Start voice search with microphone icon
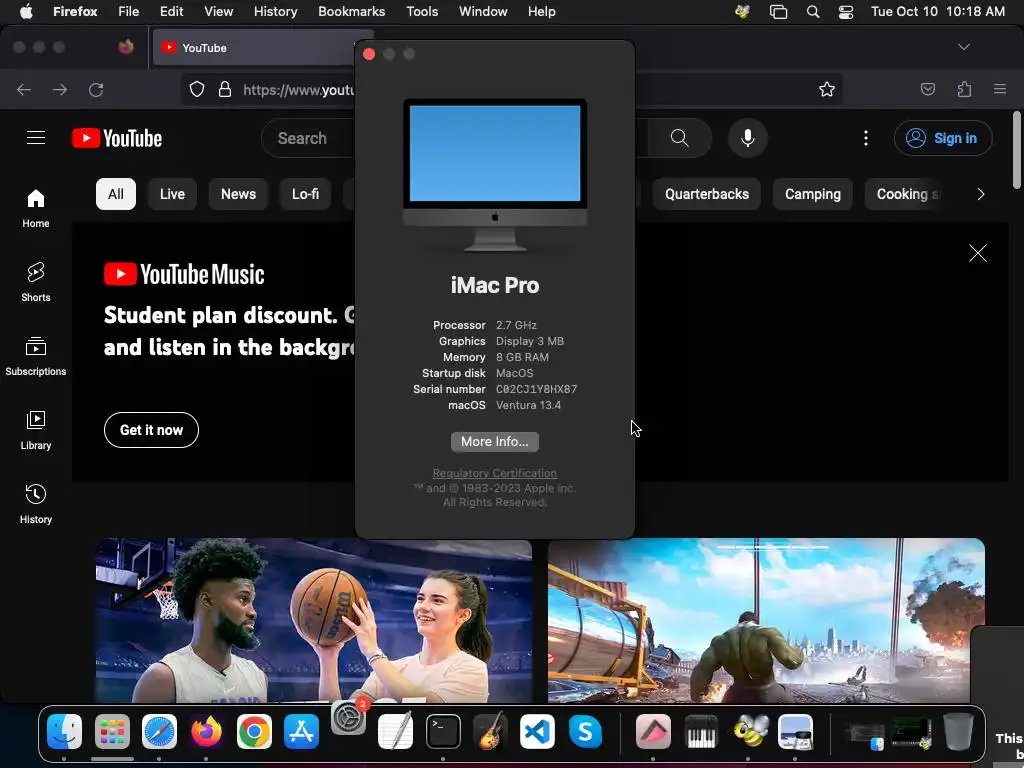The image size is (1024, 768). point(748,138)
